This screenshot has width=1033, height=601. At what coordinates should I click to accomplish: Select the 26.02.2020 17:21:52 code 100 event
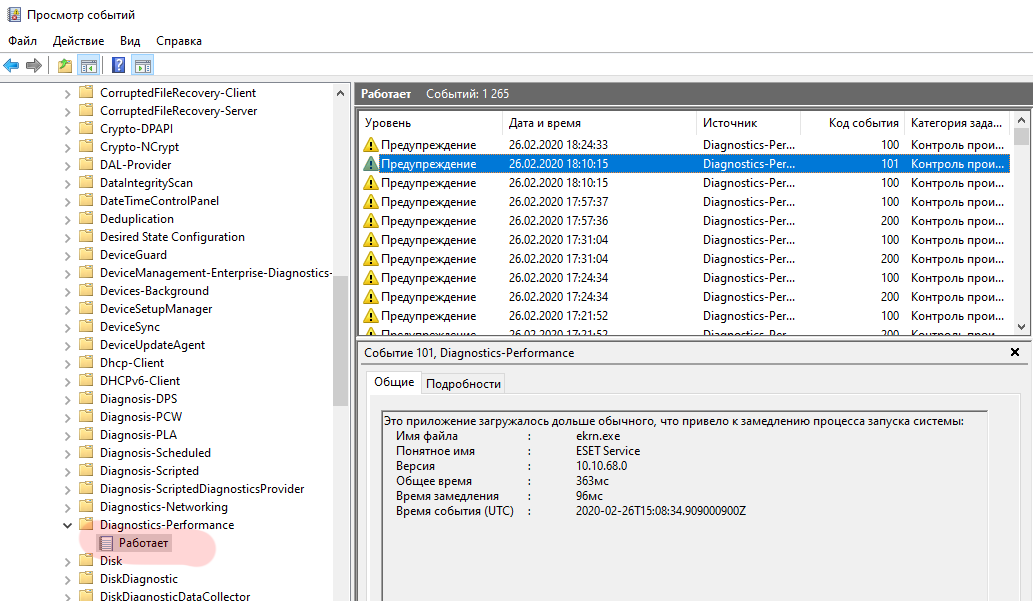click(684, 316)
